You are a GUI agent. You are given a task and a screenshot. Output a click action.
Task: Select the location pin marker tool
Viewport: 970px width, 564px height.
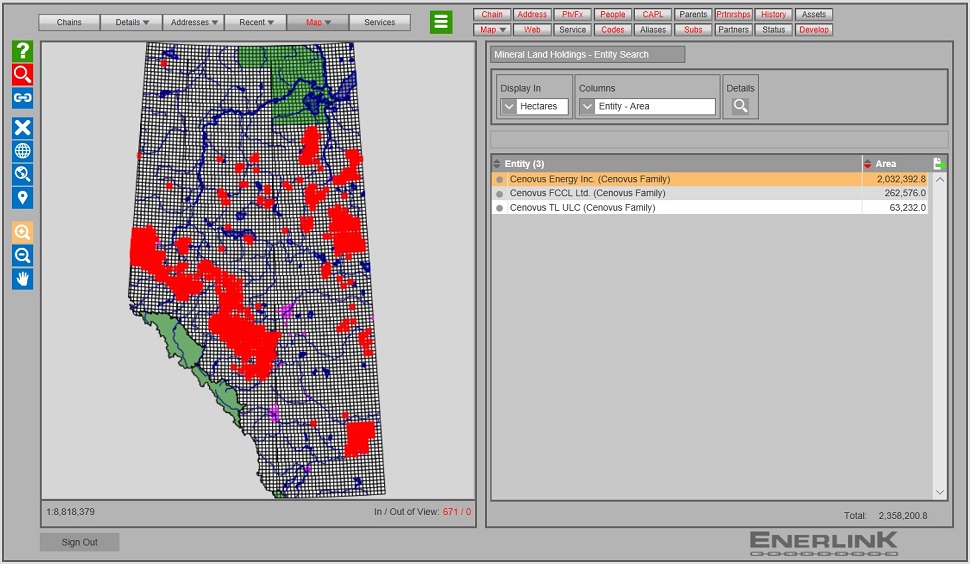click(x=22, y=198)
